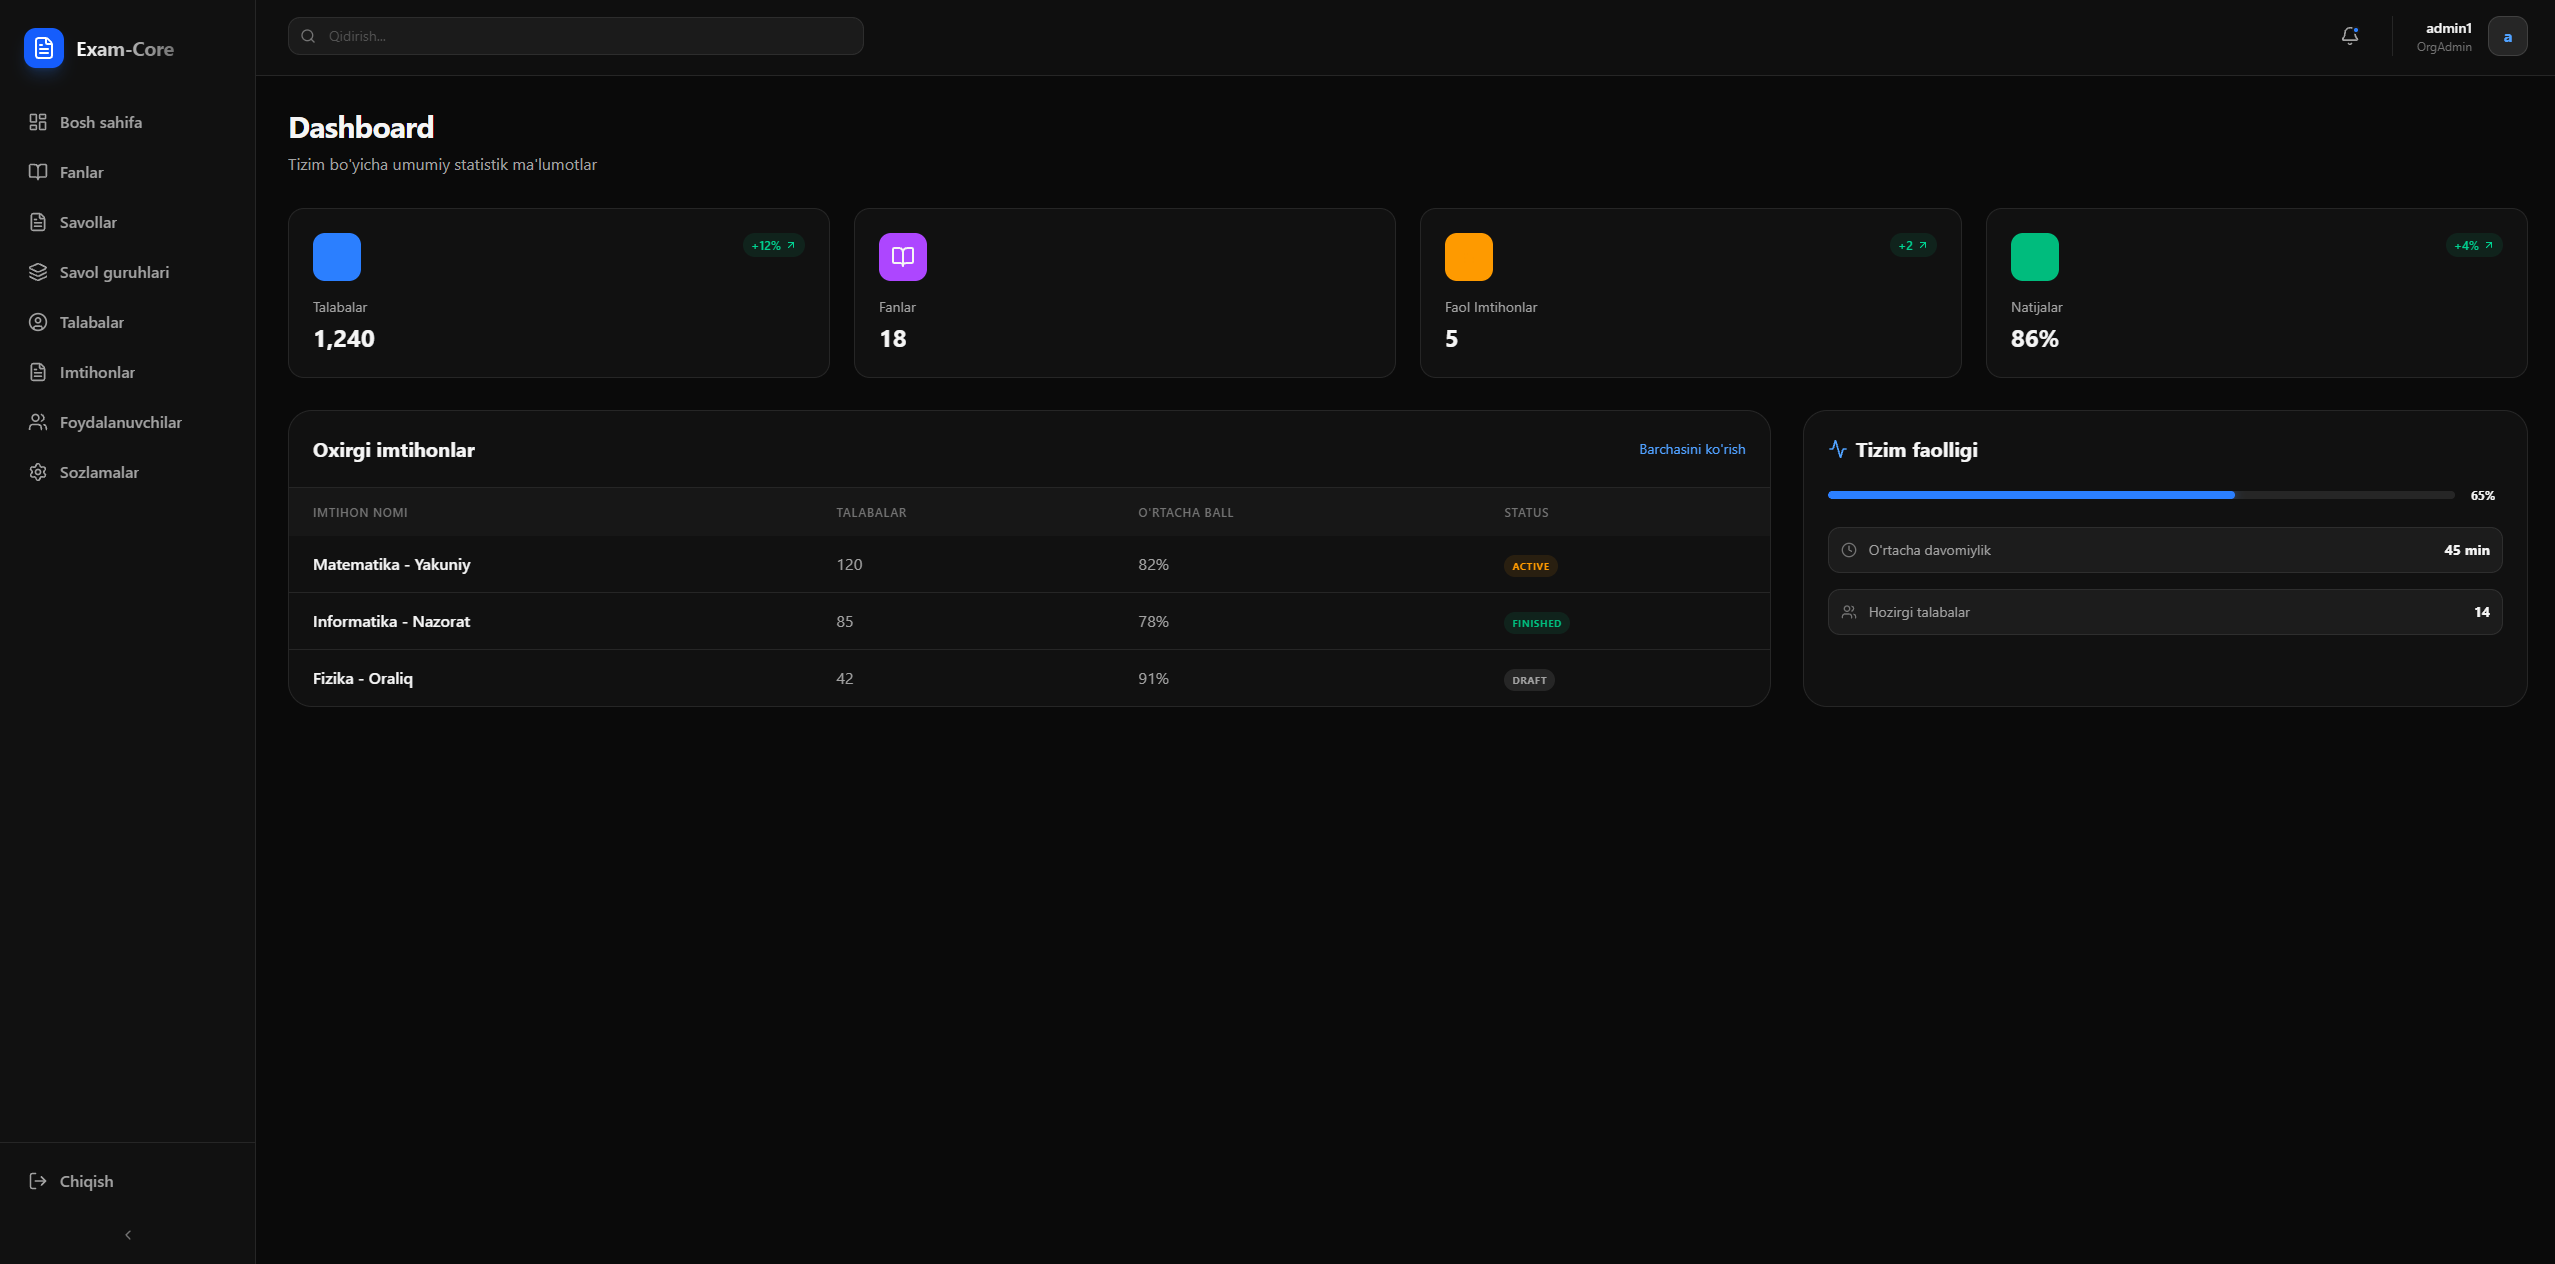The image size is (2555, 1264).
Task: Select the Savollar document icon in sidebar
Action: tap(37, 222)
